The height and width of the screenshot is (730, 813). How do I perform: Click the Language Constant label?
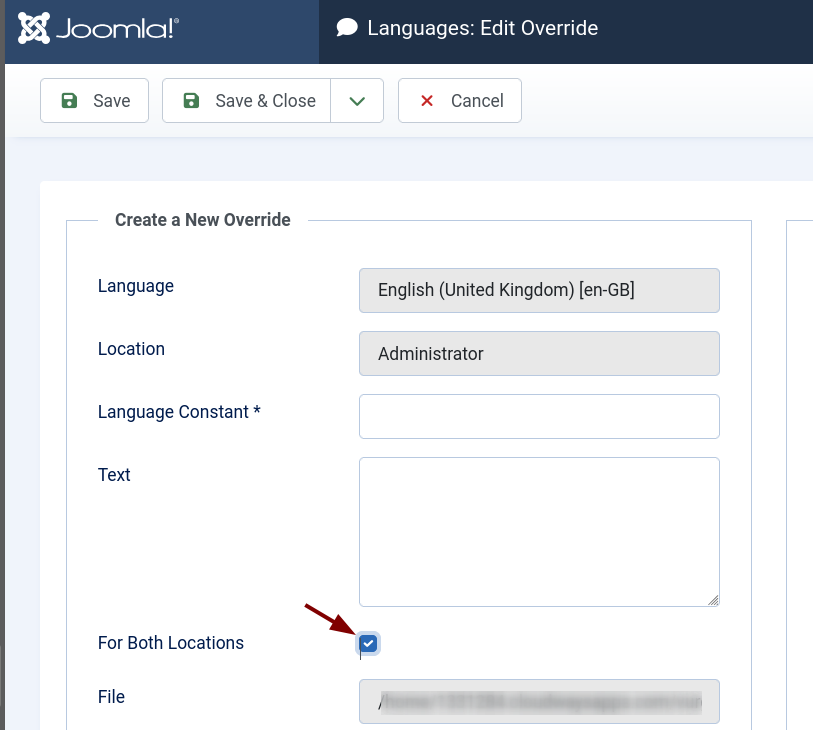tap(179, 412)
